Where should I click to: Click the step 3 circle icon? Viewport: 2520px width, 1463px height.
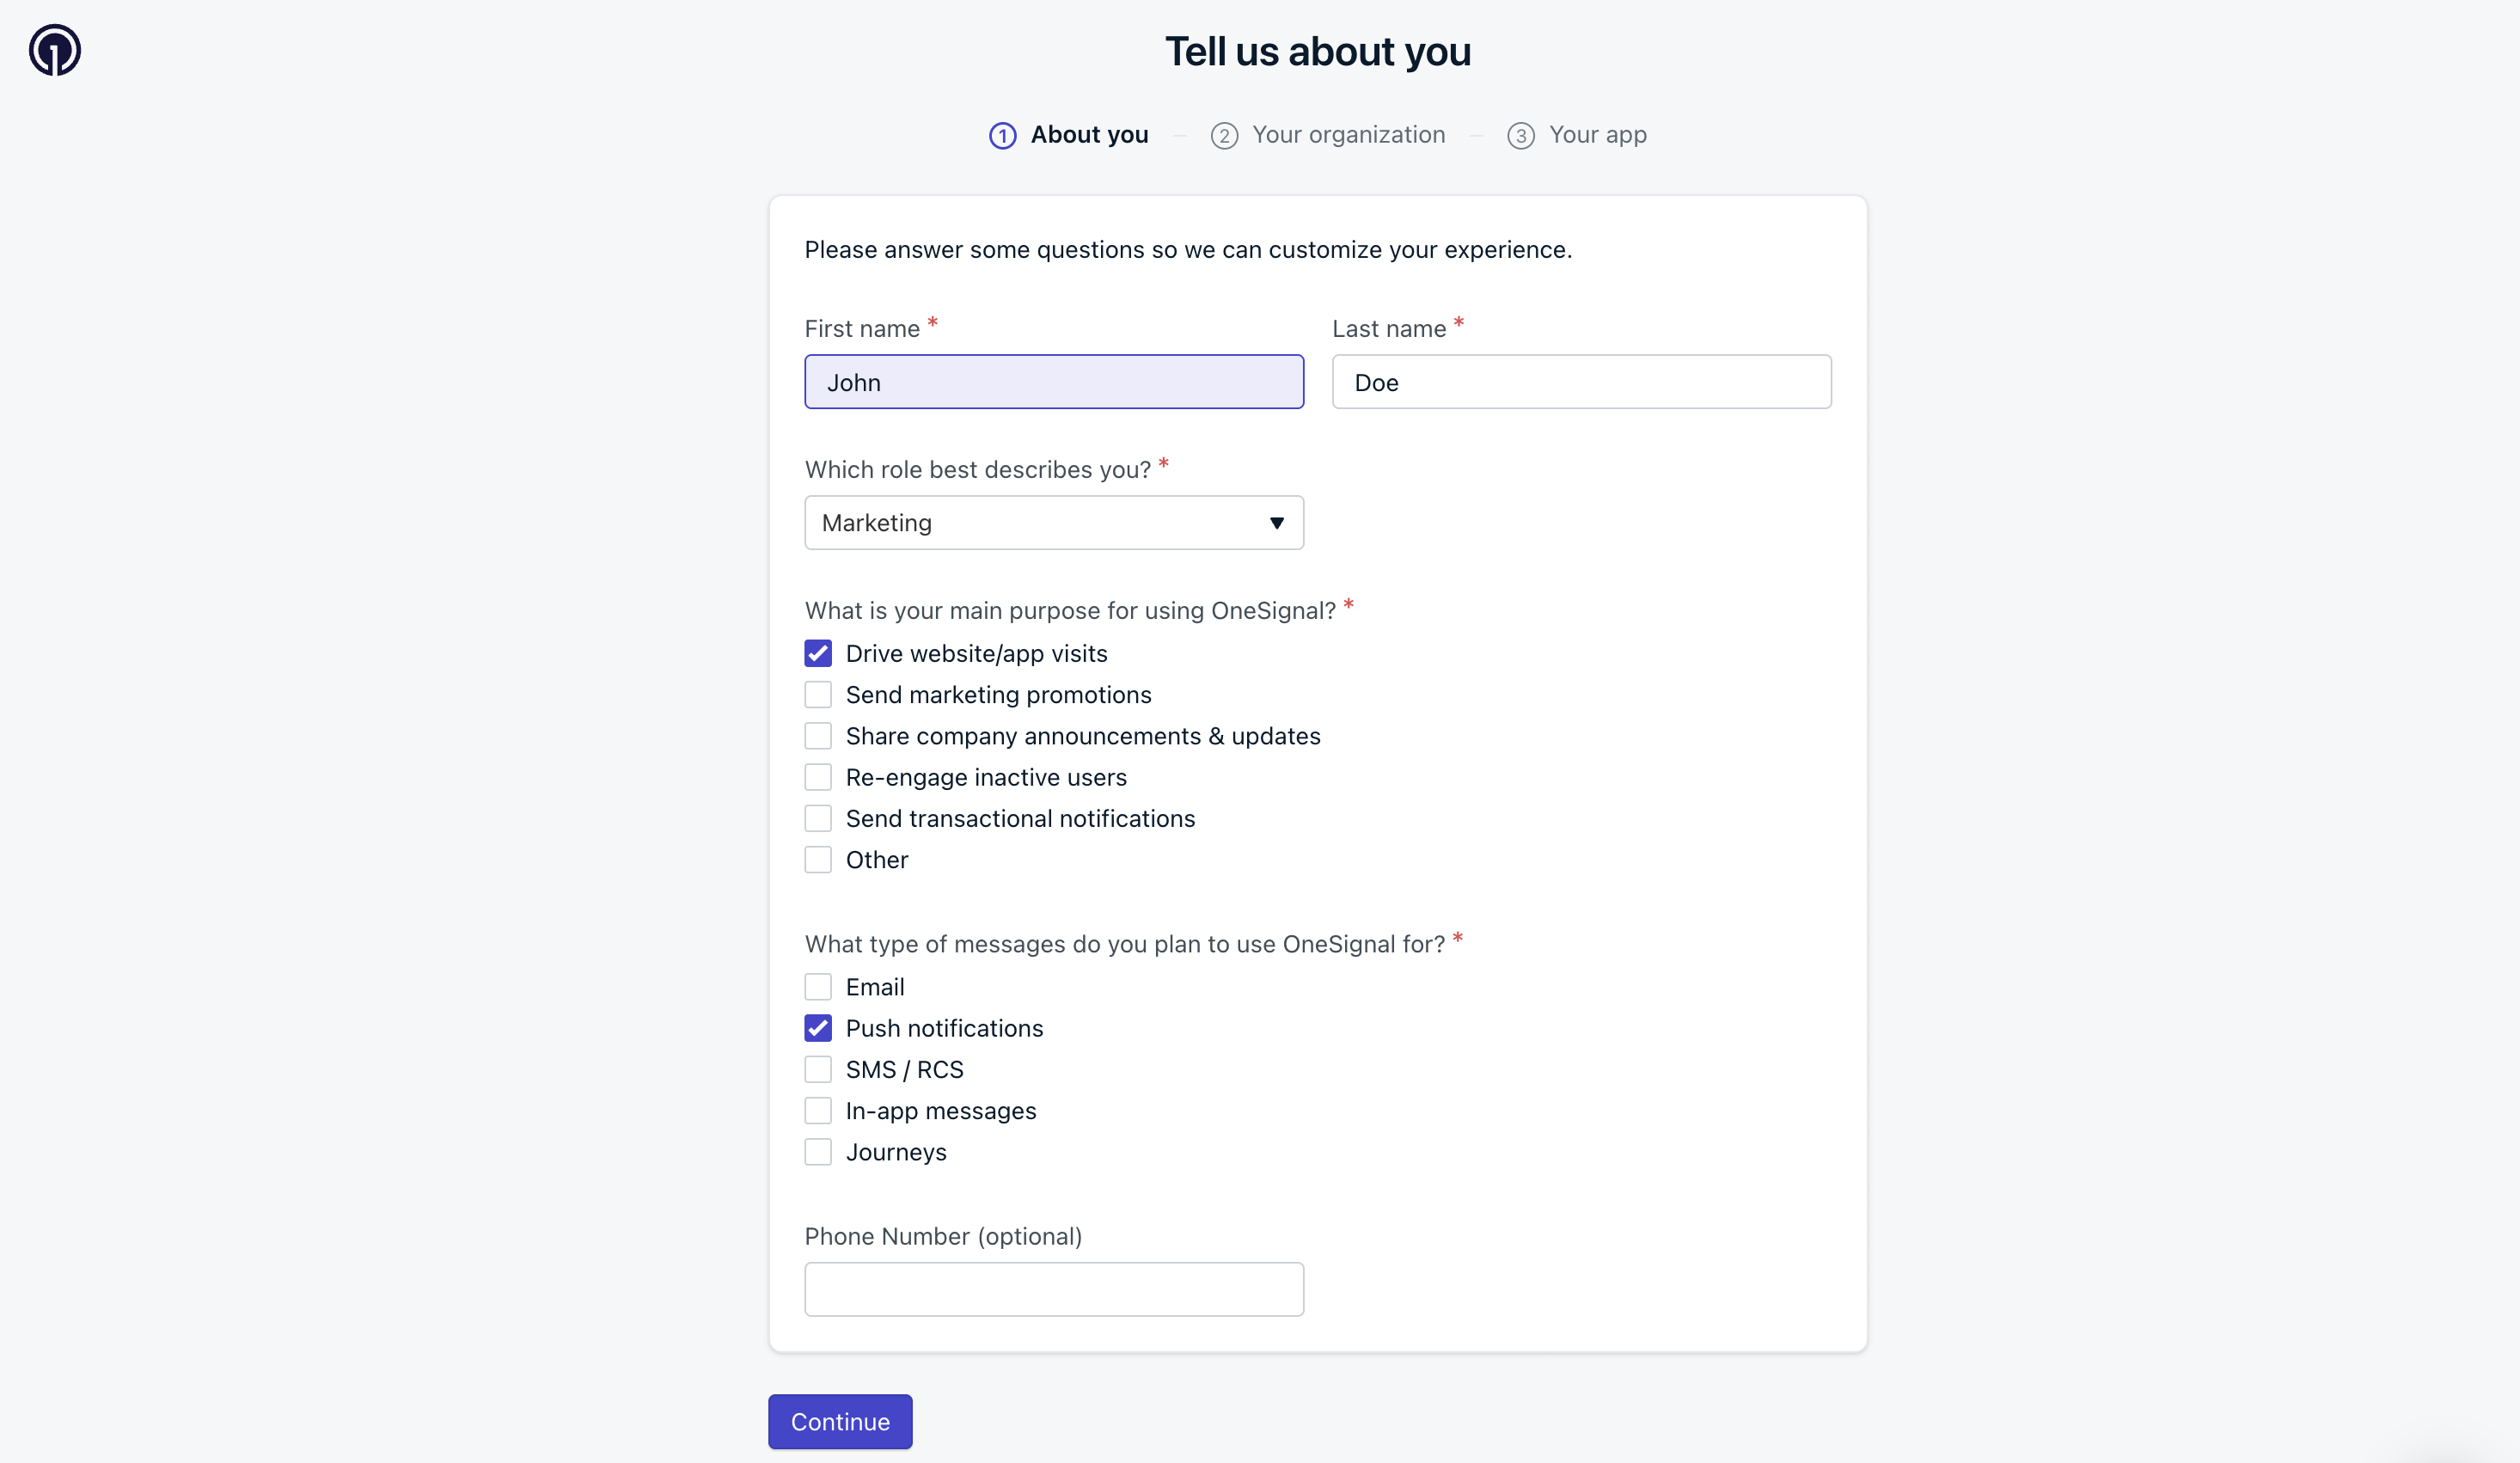1520,135
